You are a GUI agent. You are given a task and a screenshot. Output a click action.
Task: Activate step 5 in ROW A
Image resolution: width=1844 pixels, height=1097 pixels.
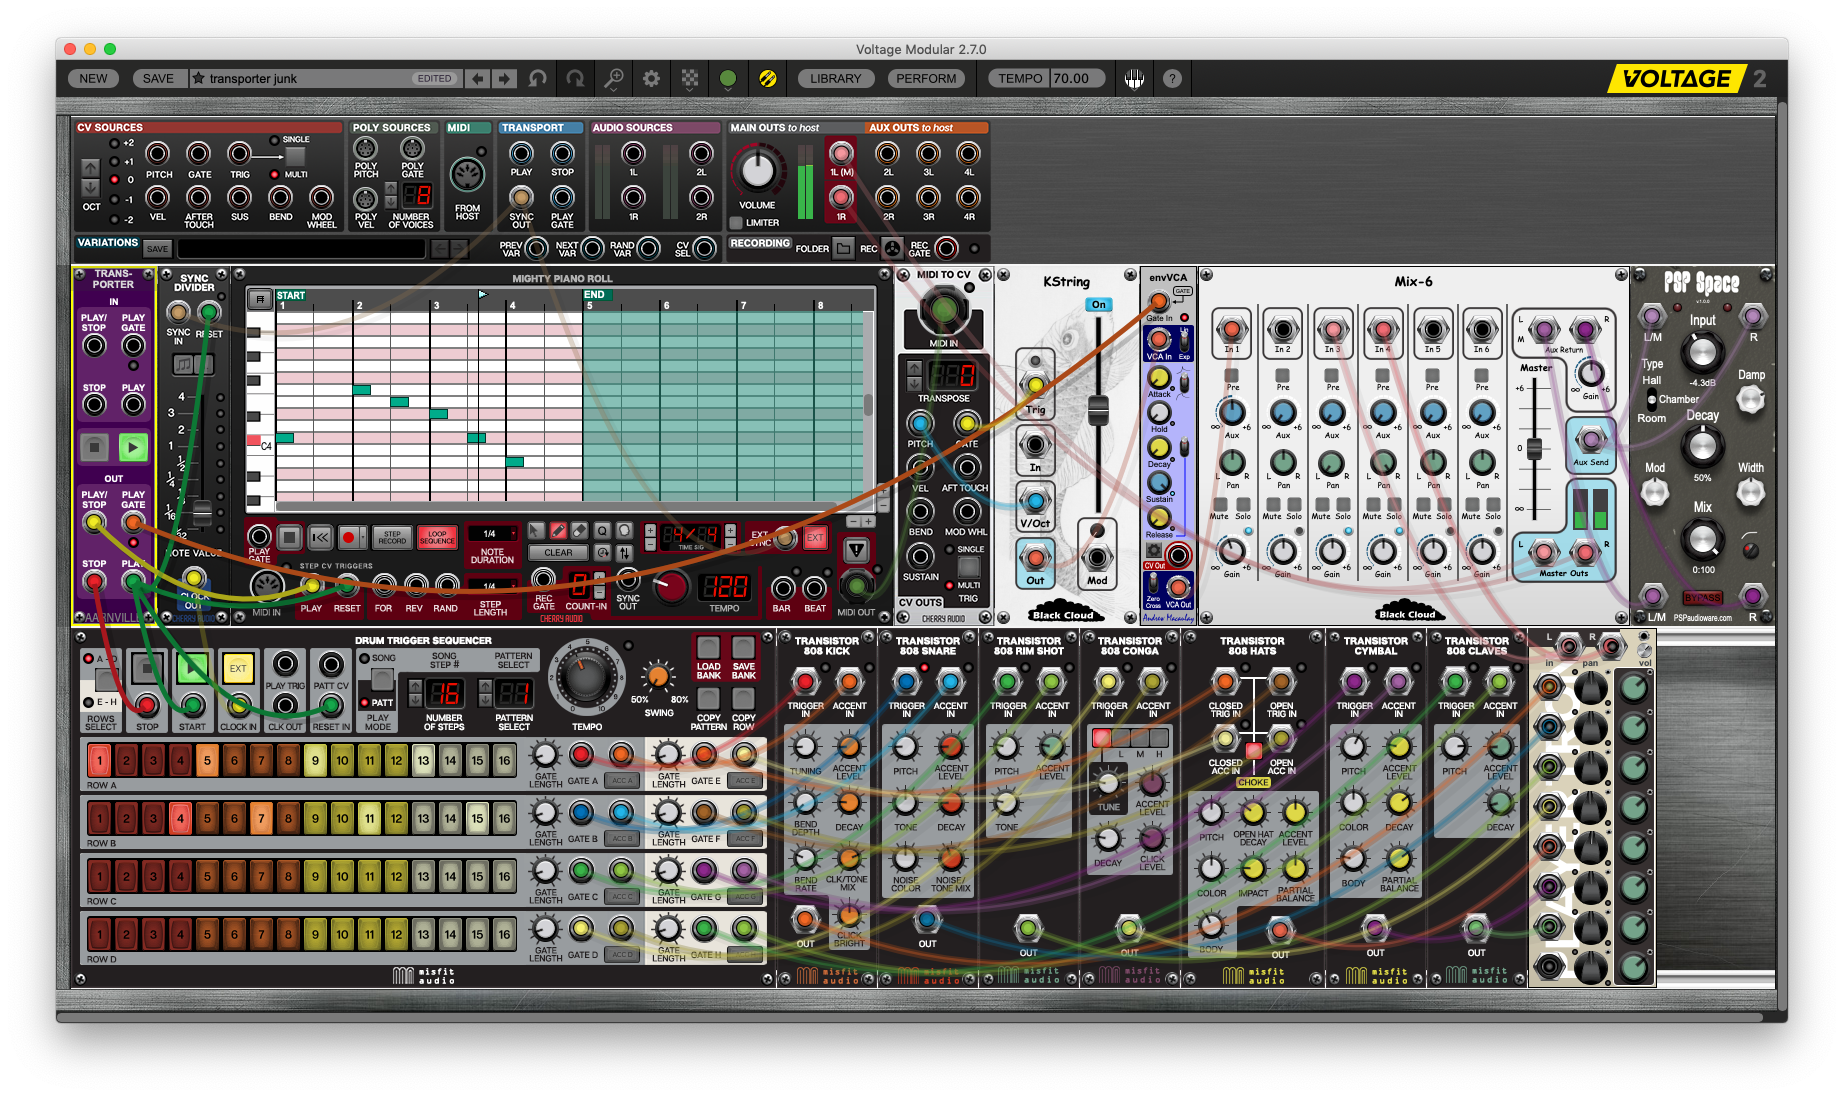coord(207,761)
